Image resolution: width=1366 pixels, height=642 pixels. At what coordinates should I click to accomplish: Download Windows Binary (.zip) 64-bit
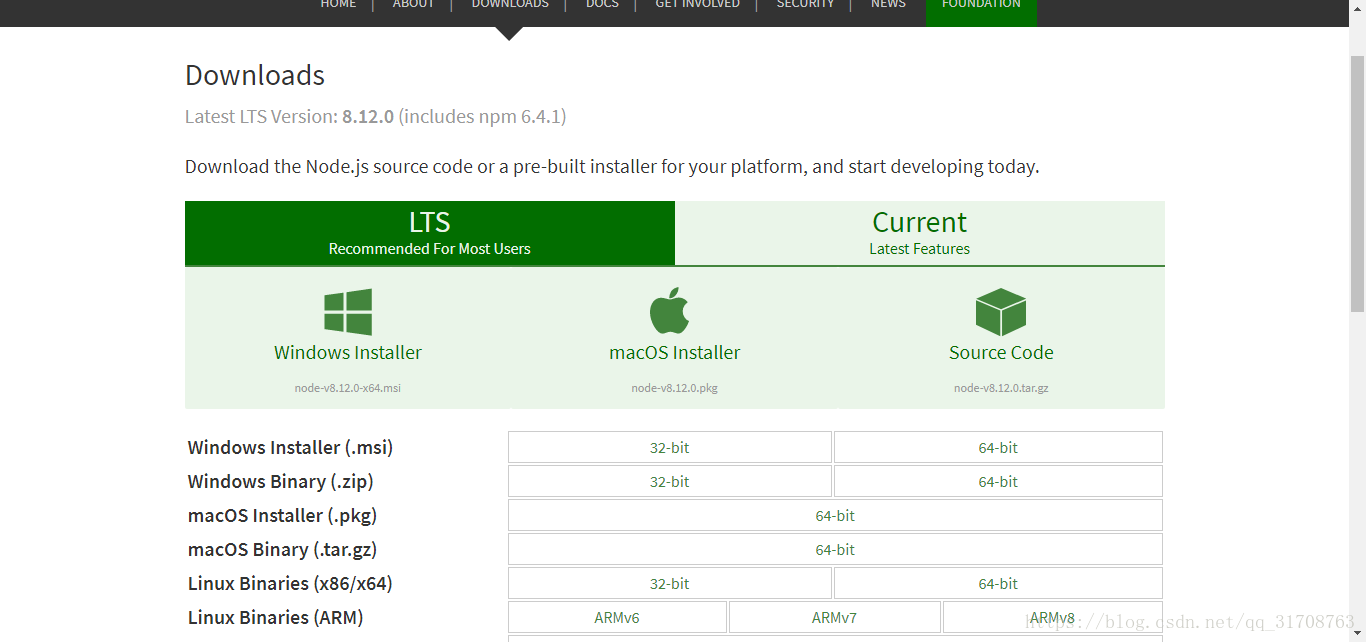click(998, 481)
